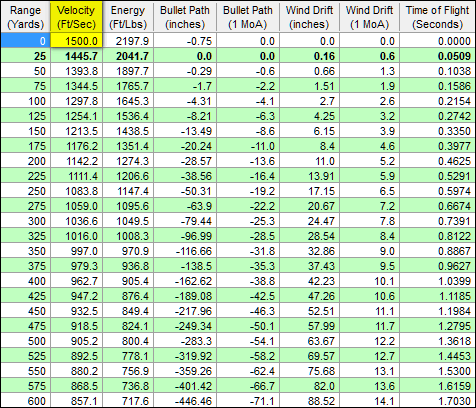Select the Bullet Path (inches) header
Image resolution: width=476 pixels, height=408 pixels.
click(x=185, y=17)
